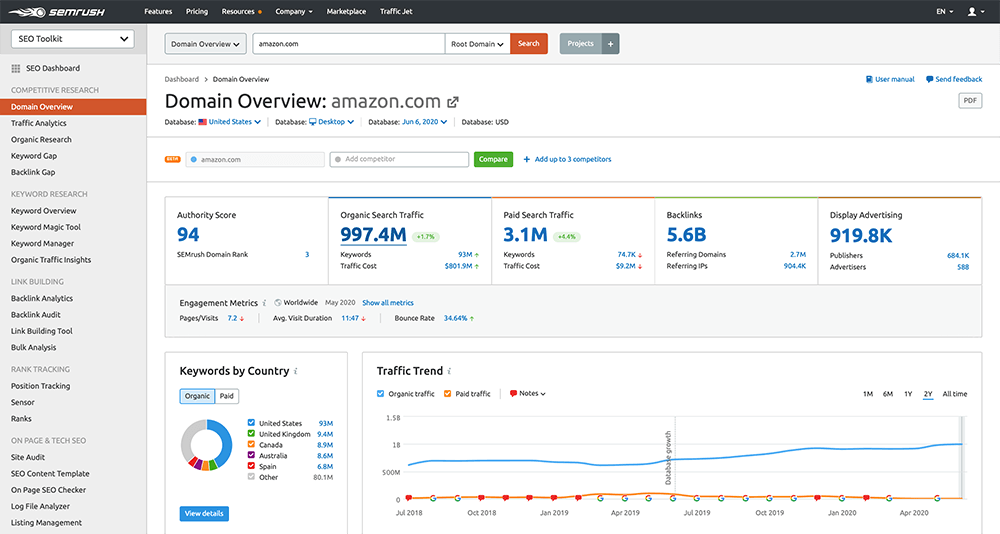Open the SEO Toolkit dropdown

[73, 39]
